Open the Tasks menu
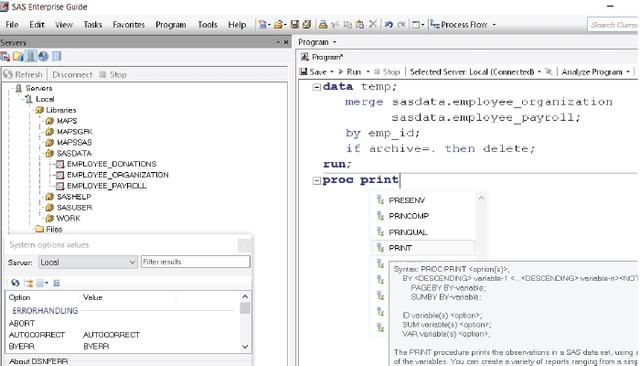The image size is (640, 366). (93, 25)
